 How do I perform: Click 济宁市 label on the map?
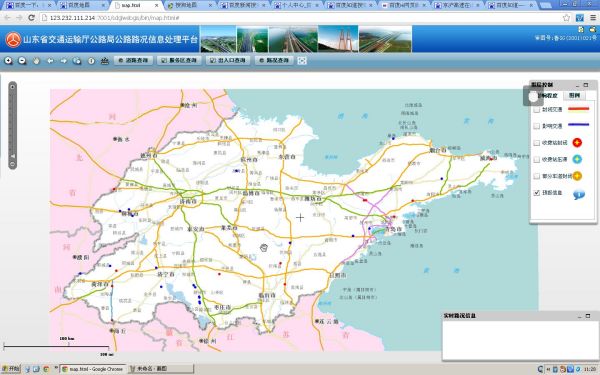click(x=166, y=274)
